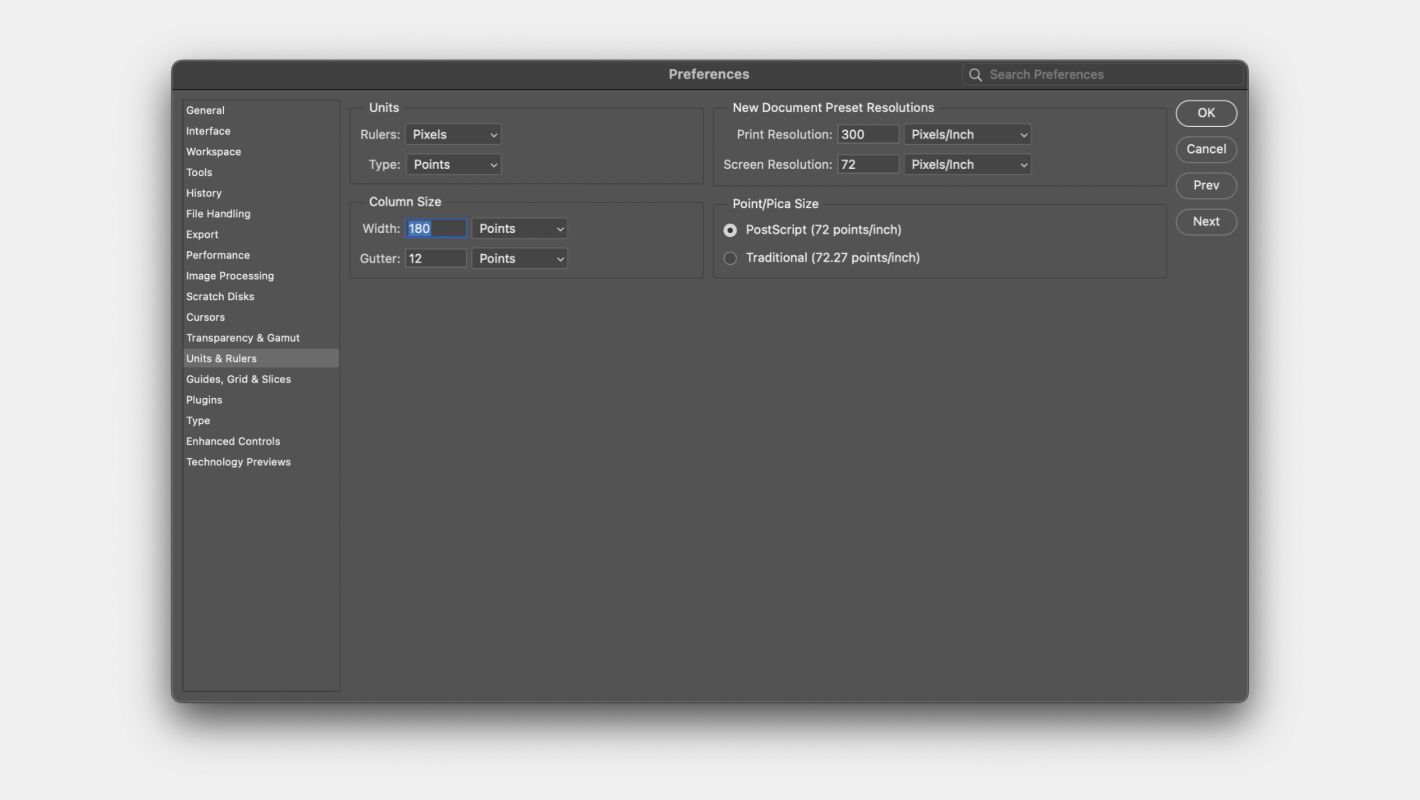Image resolution: width=1420 pixels, height=800 pixels.
Task: Open Guides, Grid & Slices preferences
Action: [x=238, y=380]
